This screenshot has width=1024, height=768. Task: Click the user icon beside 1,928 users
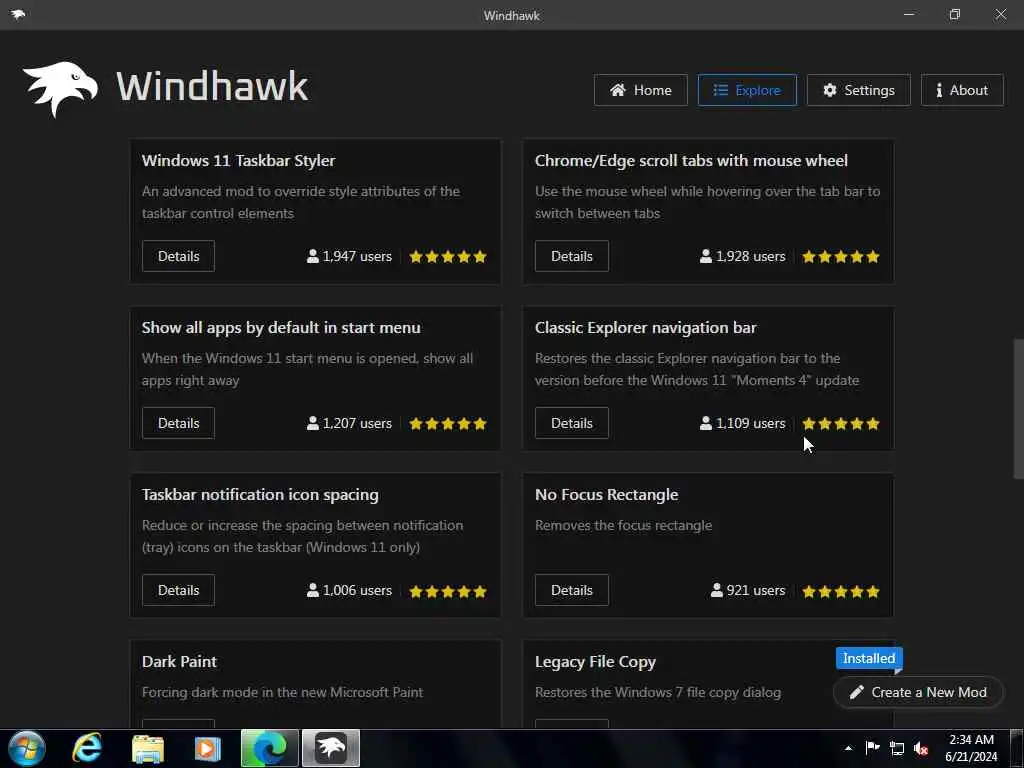(x=706, y=256)
